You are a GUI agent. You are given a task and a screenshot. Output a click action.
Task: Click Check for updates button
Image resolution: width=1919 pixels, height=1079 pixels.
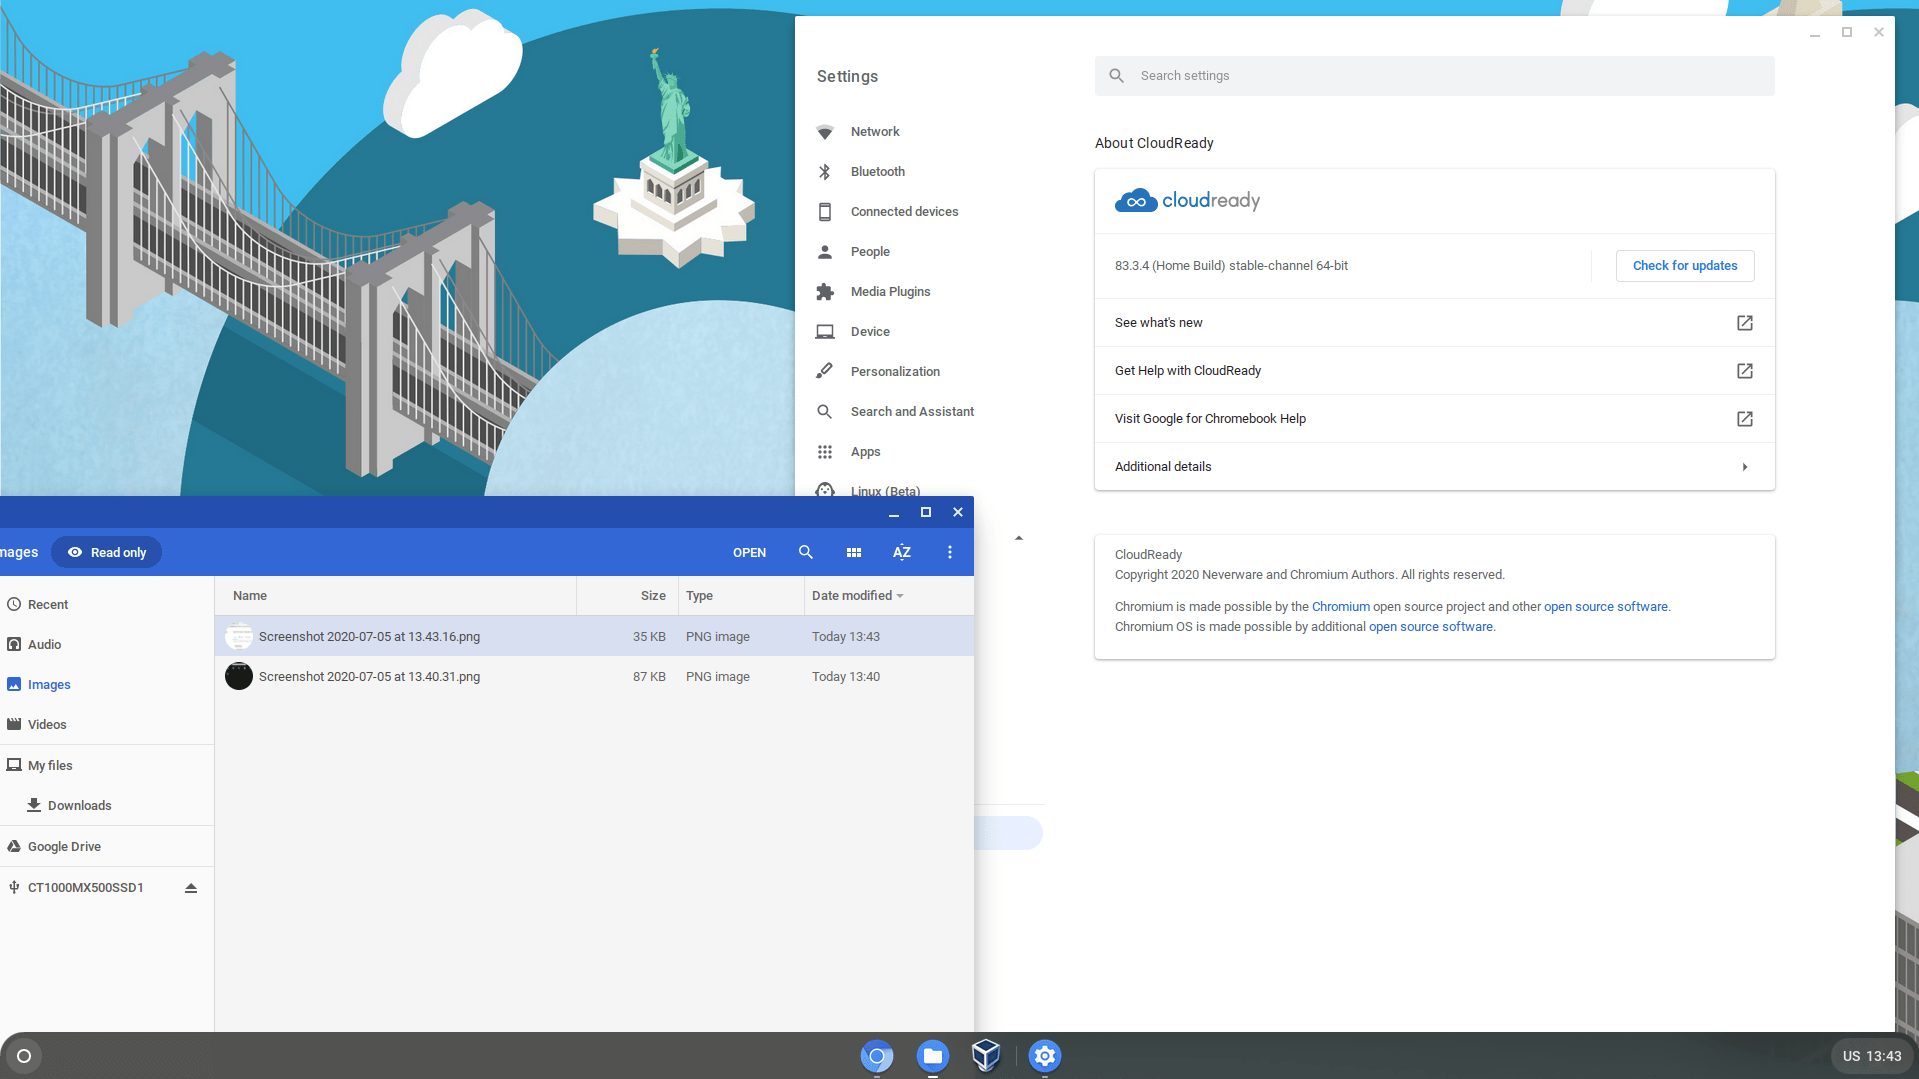tap(1685, 266)
